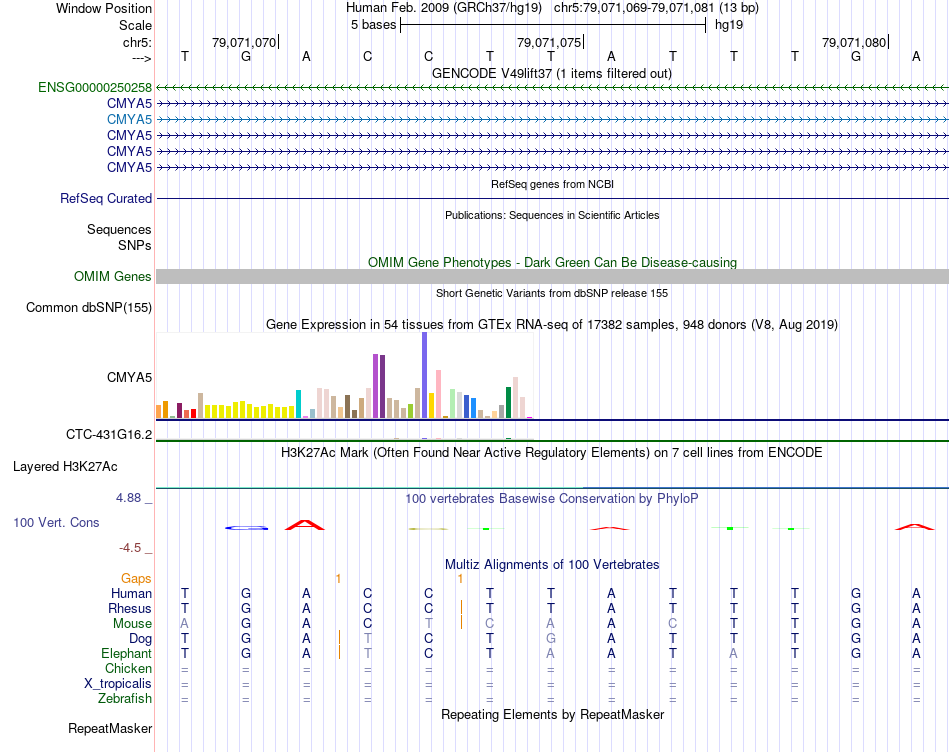
Task: Click the Dog alignment row label
Action: click(140, 639)
